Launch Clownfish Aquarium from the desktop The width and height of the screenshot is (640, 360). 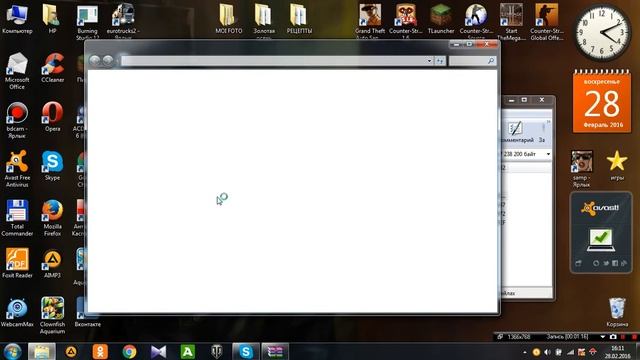pos(52,315)
